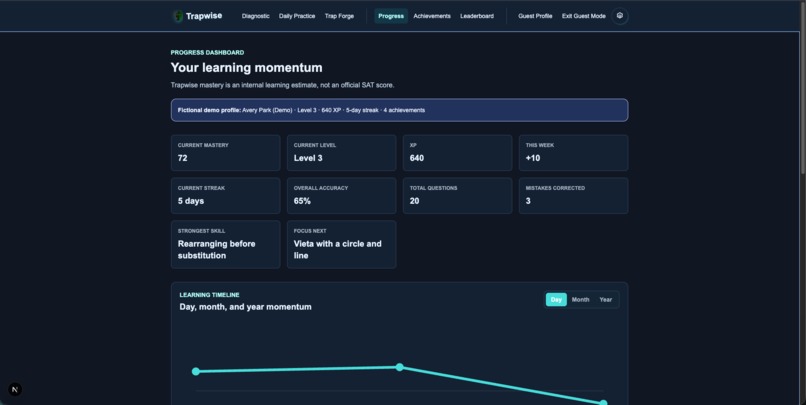
Task: Click the middle peak data point on chart
Action: (x=399, y=367)
